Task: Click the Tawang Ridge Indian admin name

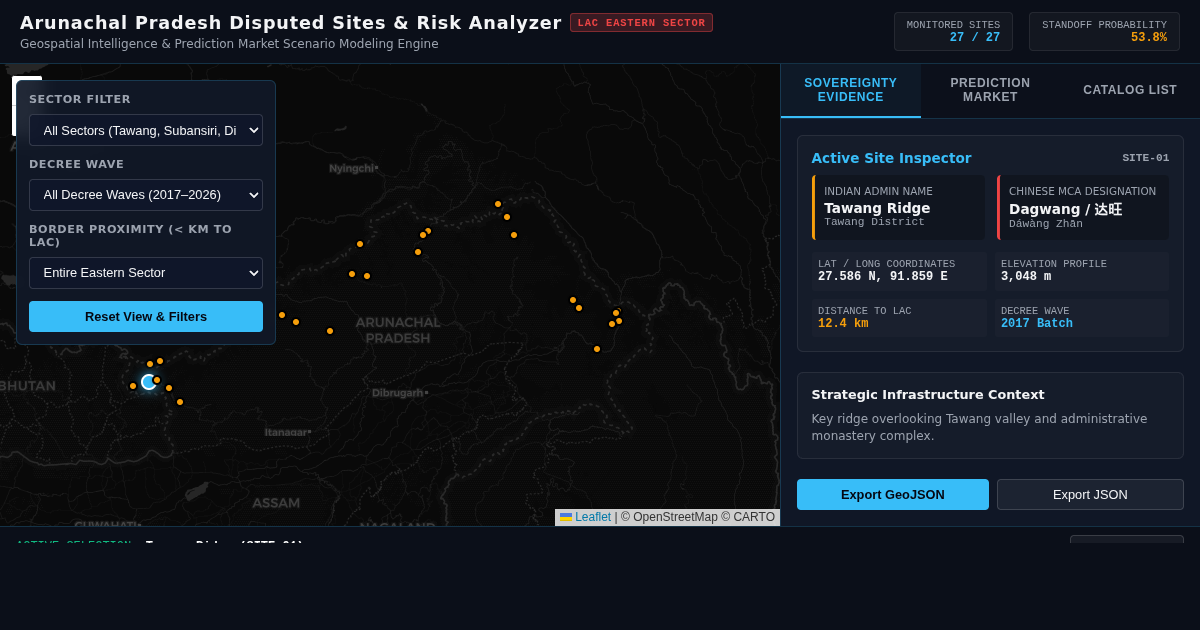Action: click(x=877, y=208)
